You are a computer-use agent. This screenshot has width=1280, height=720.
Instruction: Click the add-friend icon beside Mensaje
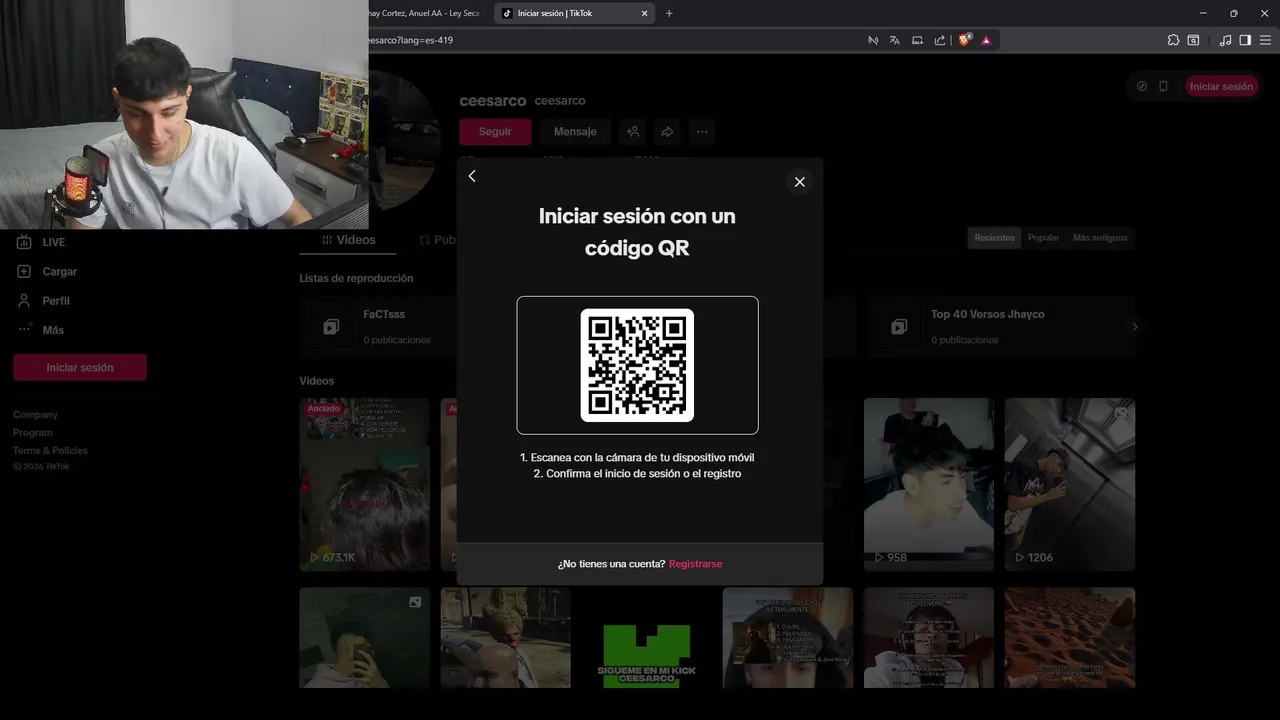tap(633, 132)
